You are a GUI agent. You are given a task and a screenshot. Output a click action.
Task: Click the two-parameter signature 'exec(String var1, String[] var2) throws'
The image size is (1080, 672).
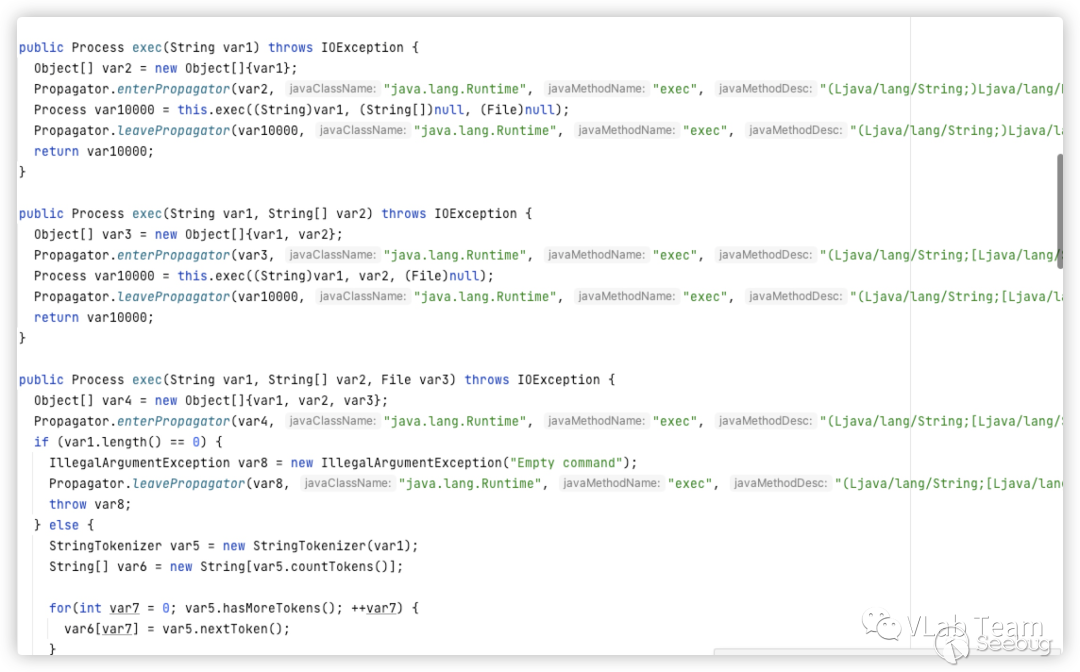pos(279,213)
